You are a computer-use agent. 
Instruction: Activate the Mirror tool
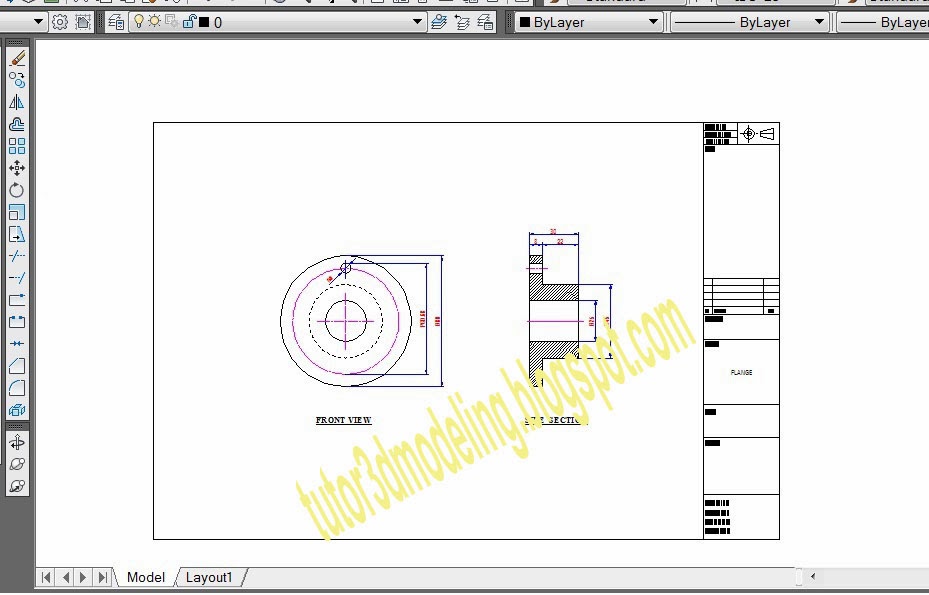point(17,102)
